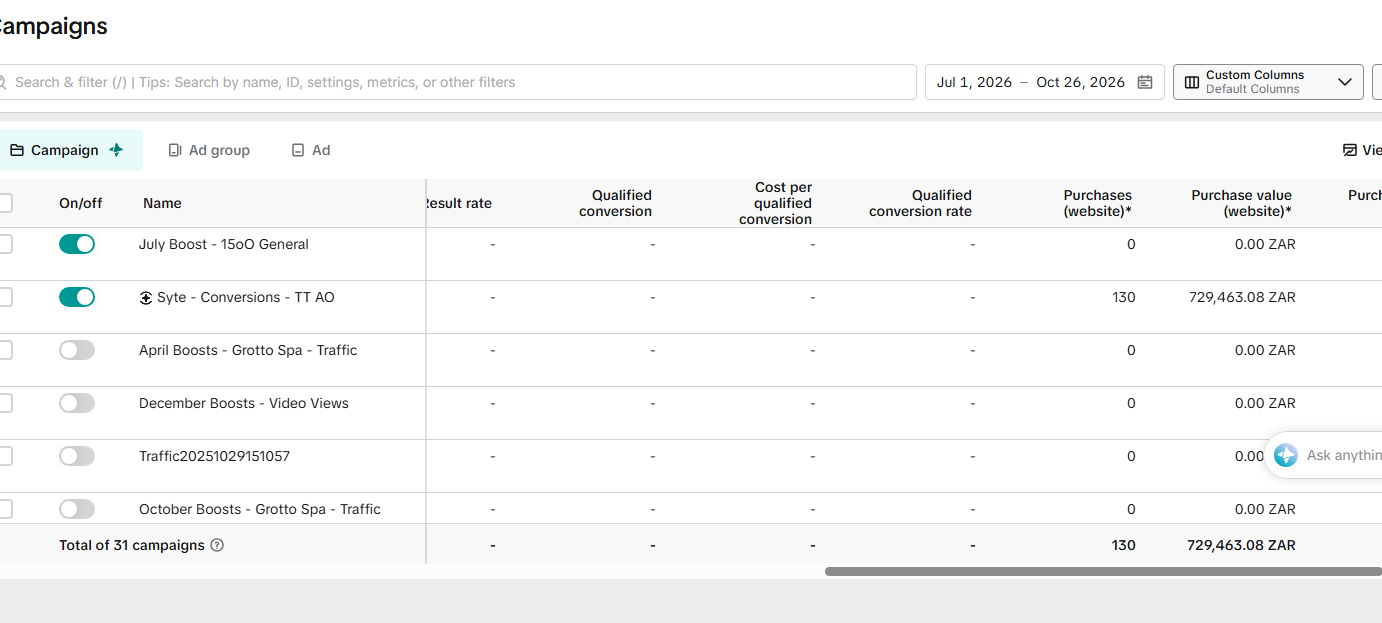Open the Custom Columns dropdown

1268,82
